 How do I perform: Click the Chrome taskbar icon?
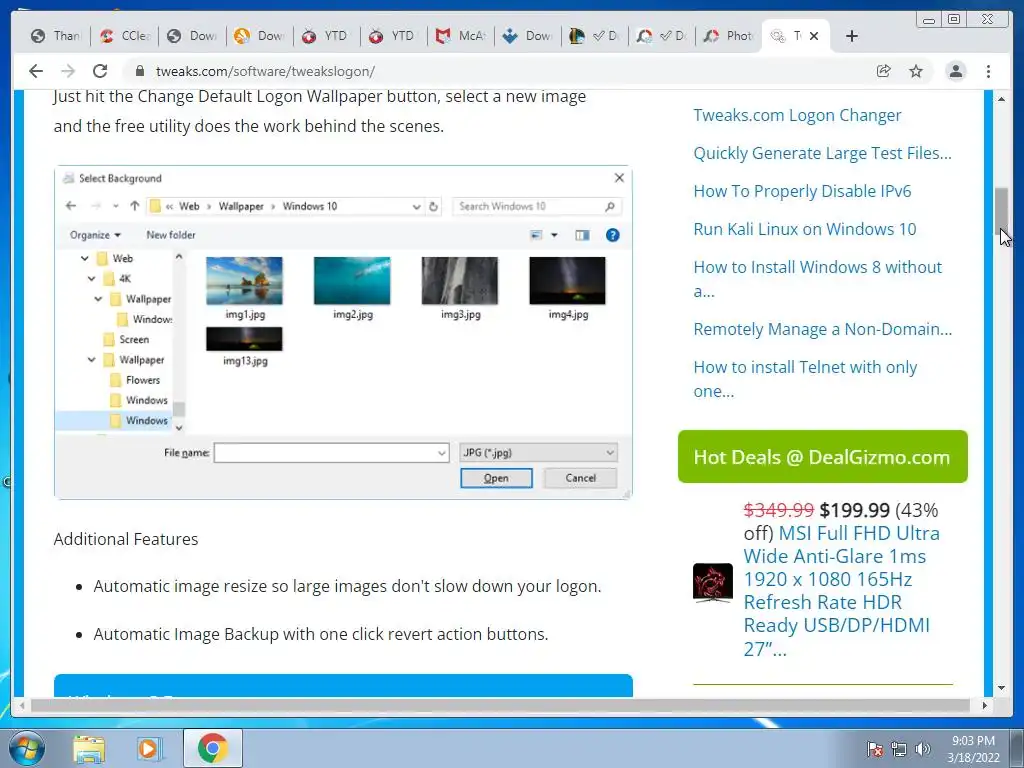point(212,748)
